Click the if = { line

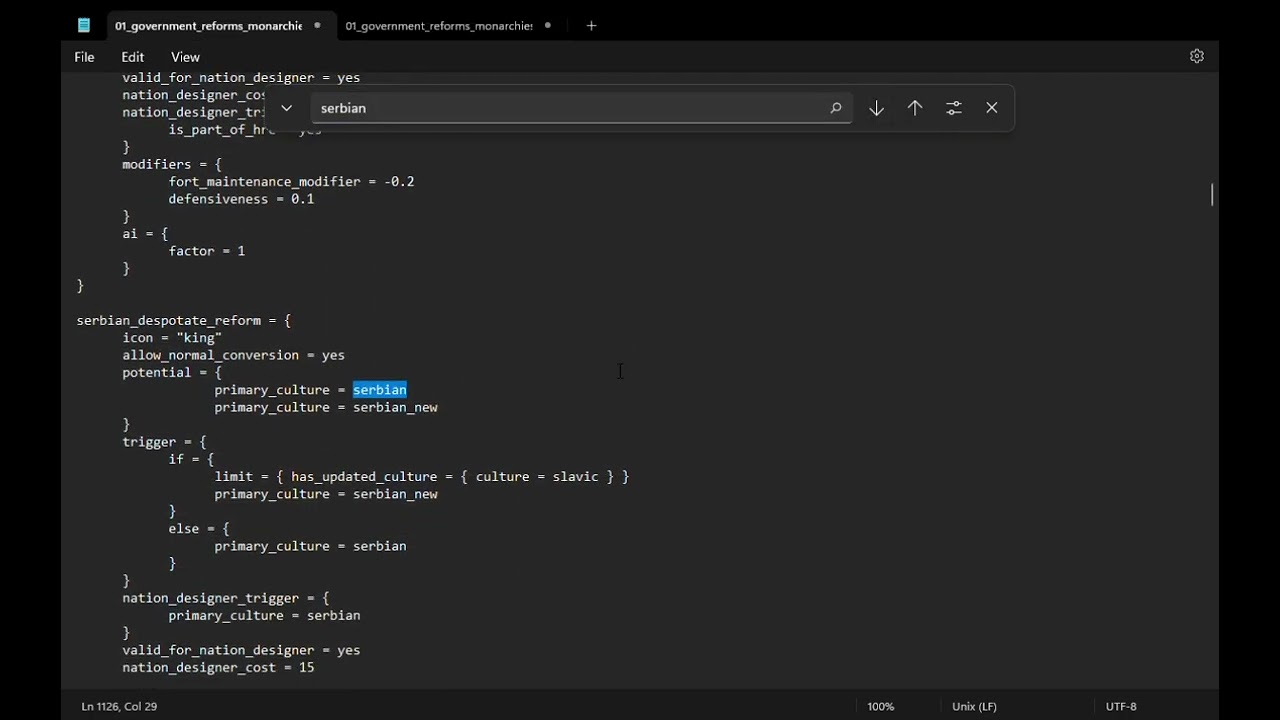click(191, 459)
